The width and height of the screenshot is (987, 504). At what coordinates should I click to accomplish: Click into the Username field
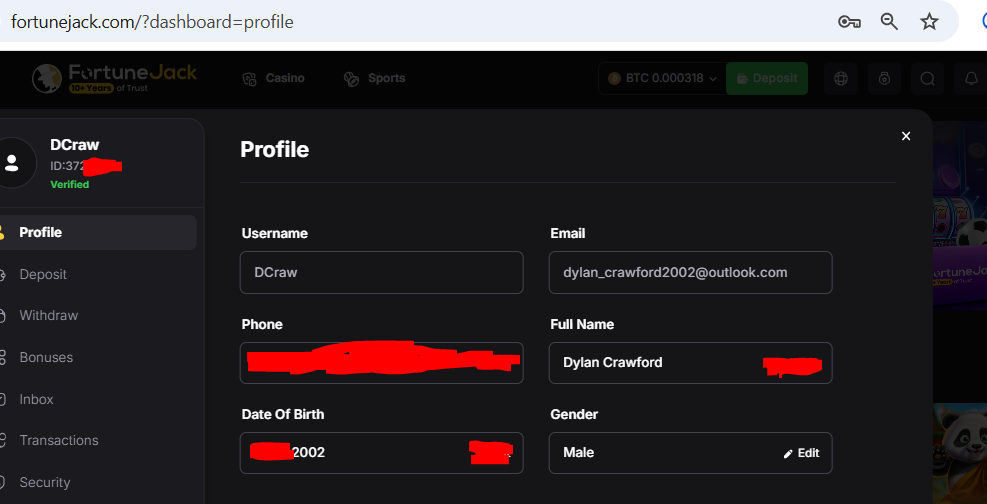click(381, 272)
